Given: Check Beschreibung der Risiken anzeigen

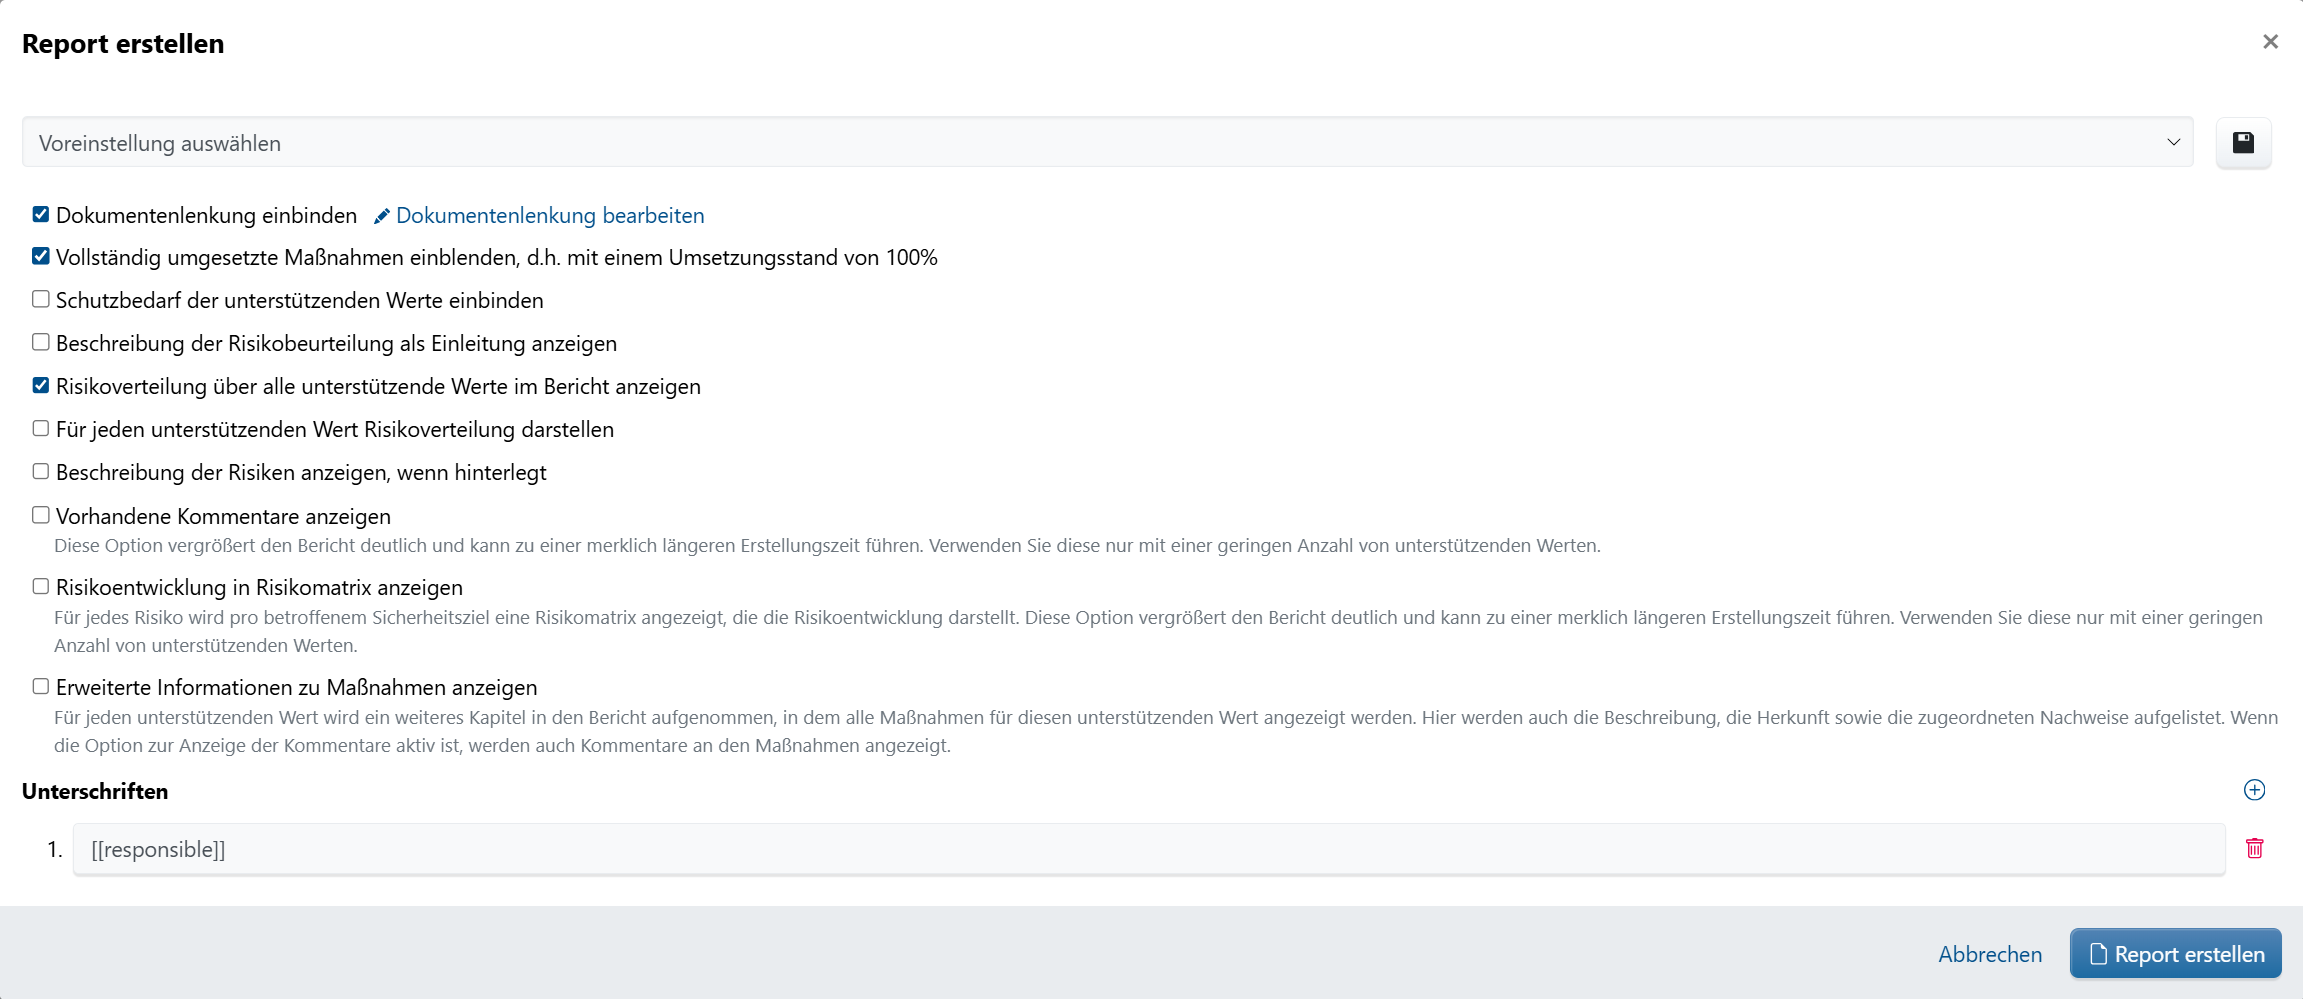Looking at the screenshot, I should pos(40,471).
